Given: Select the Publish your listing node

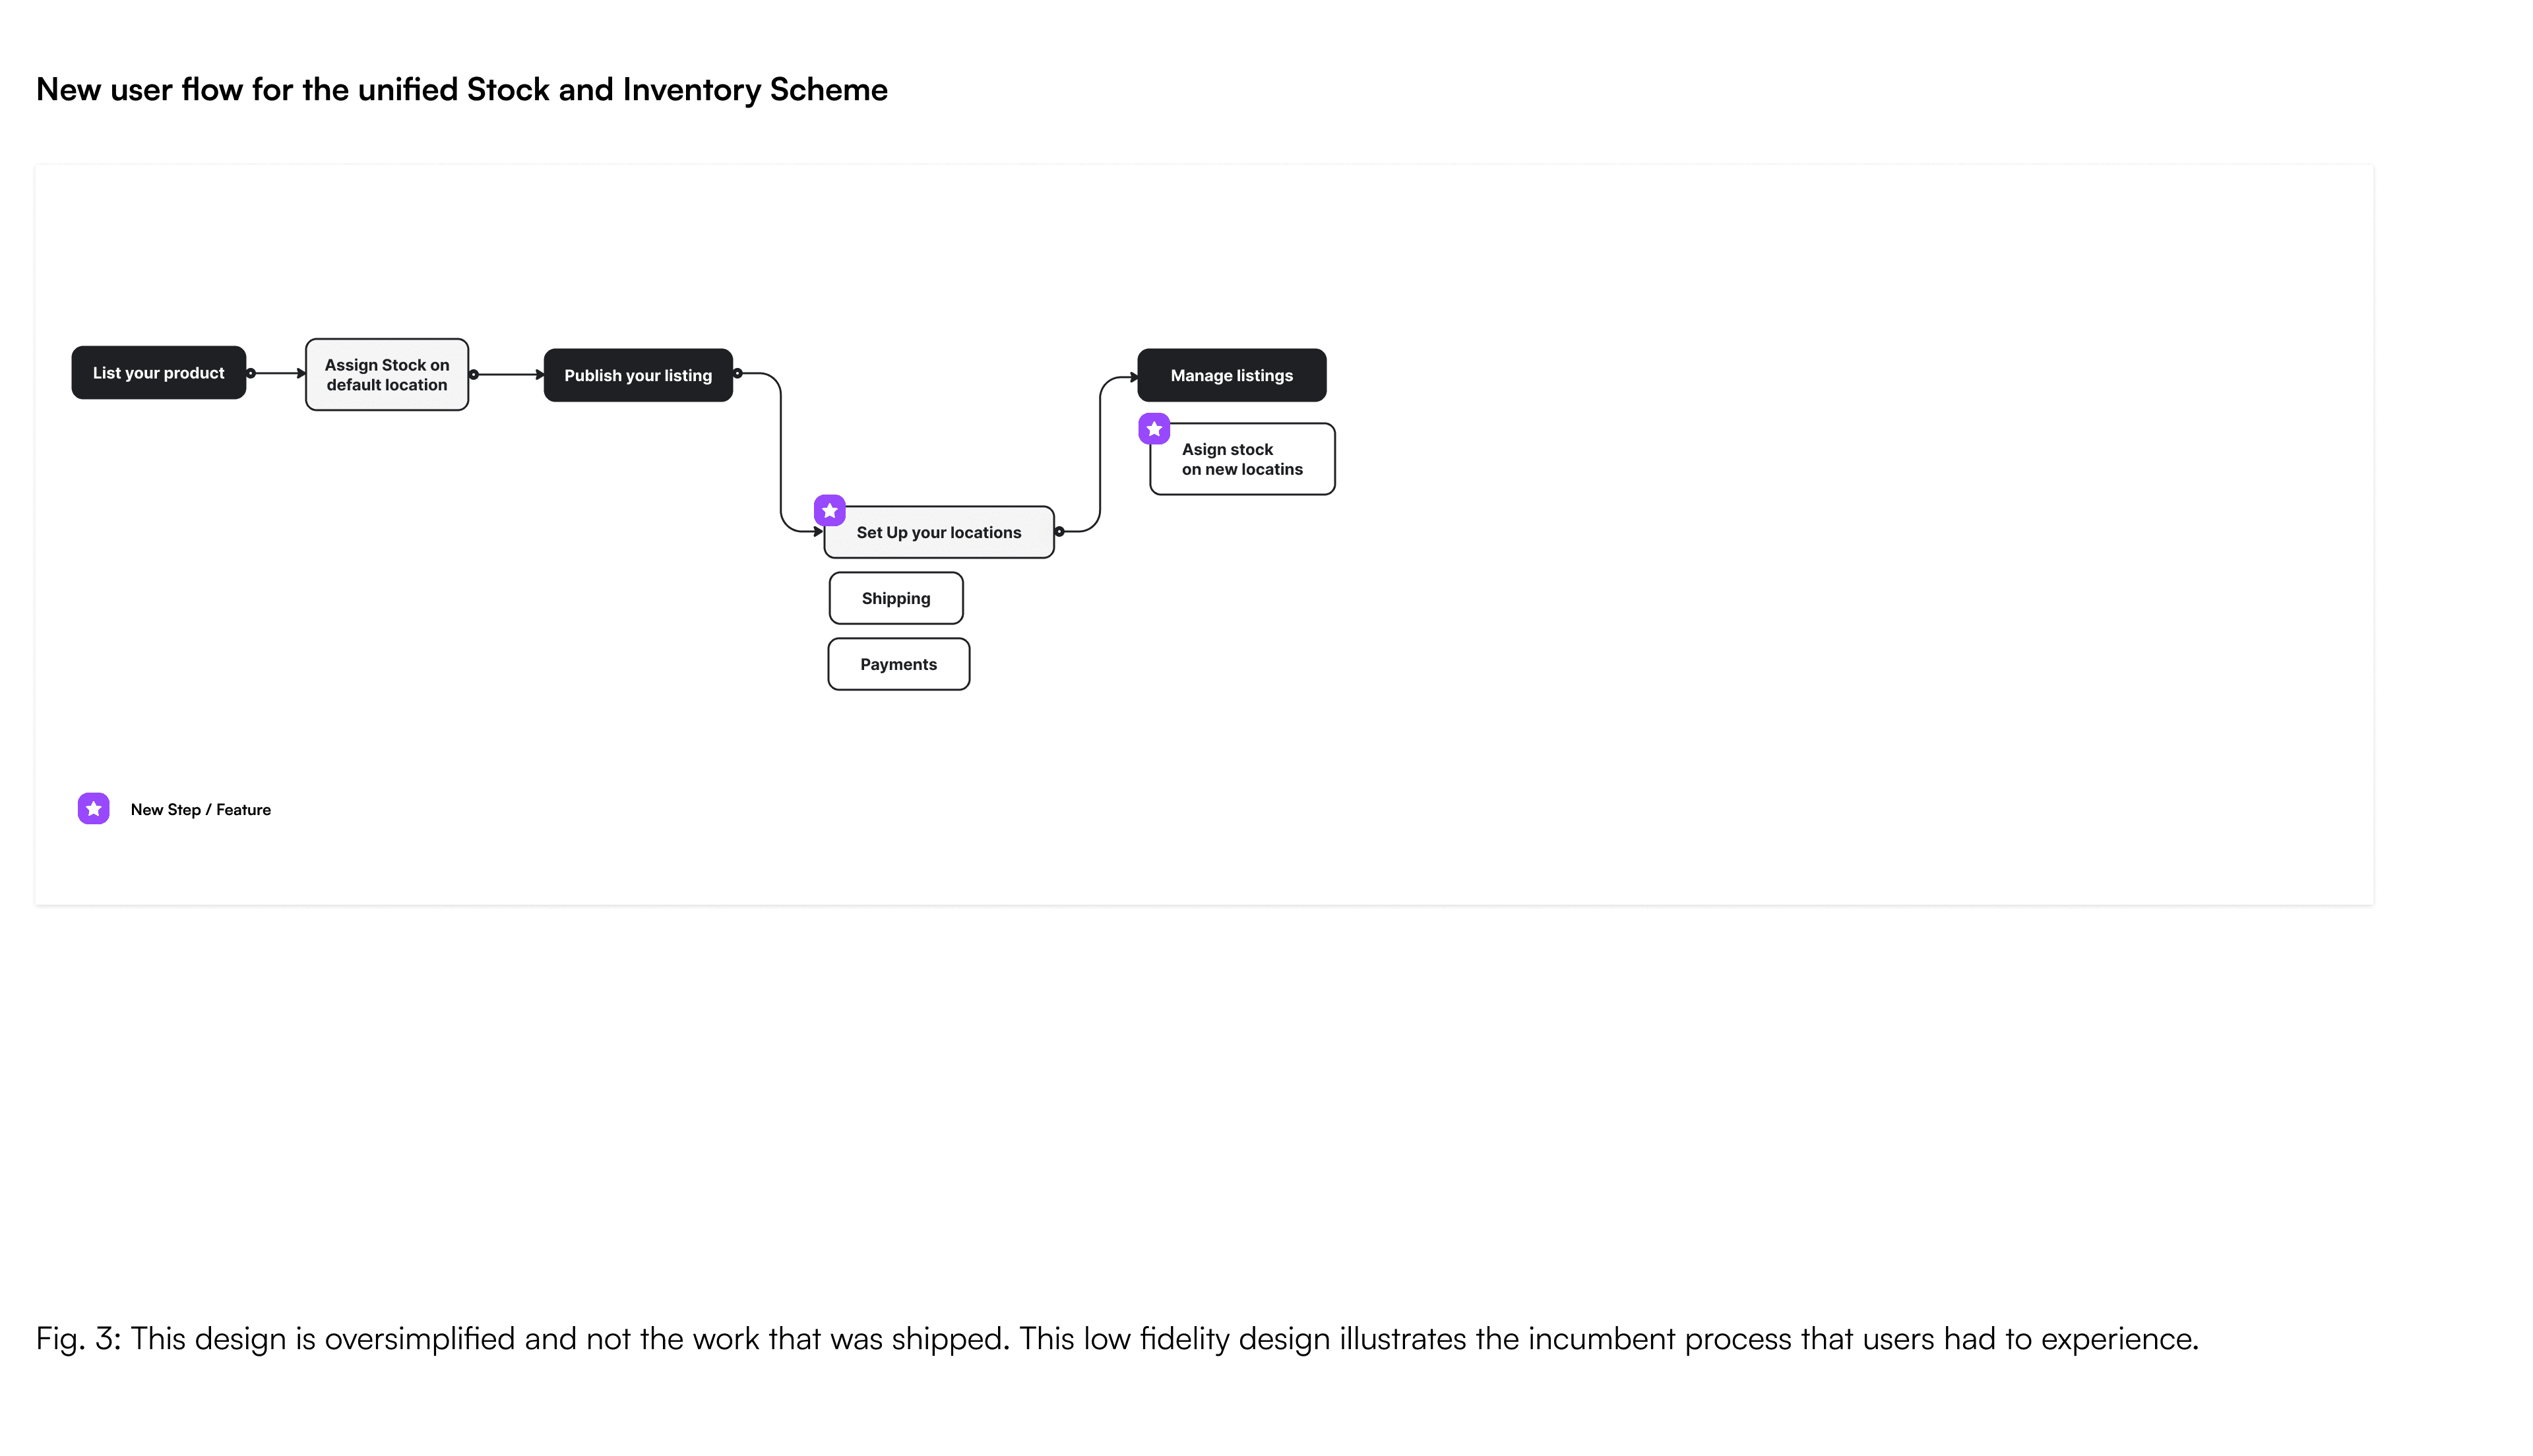Looking at the screenshot, I should click(638, 376).
